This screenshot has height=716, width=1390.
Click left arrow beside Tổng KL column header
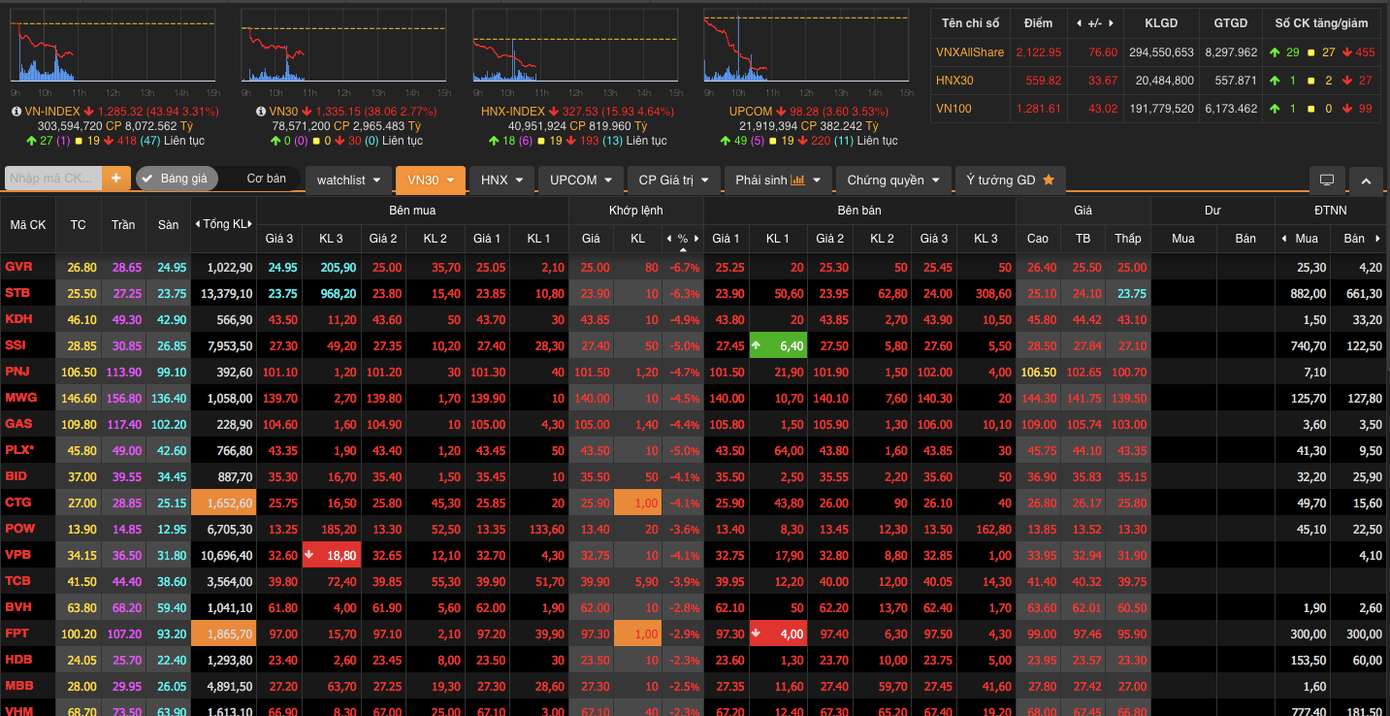[198, 224]
